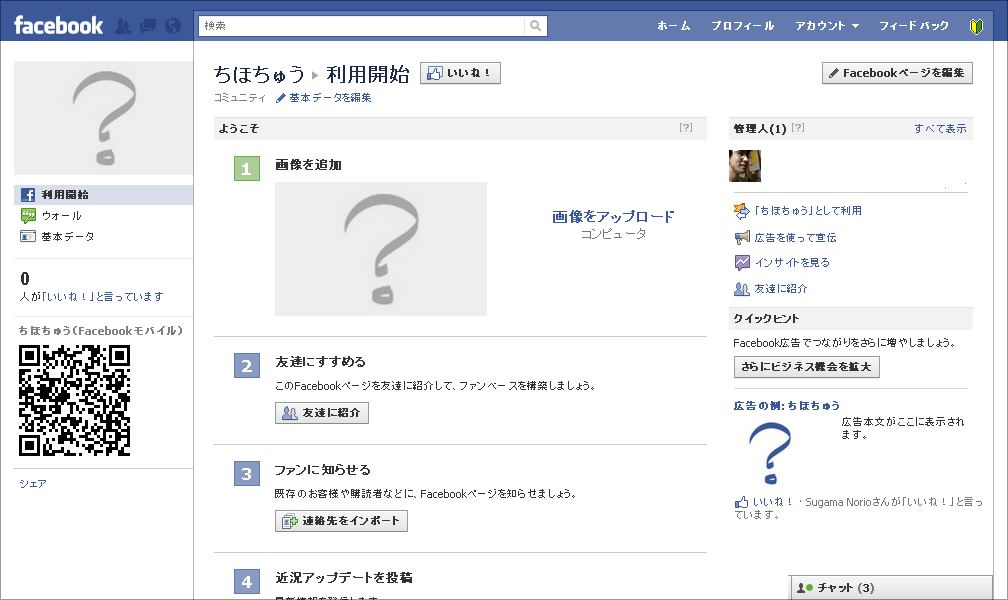Click さらにビジネス機会を拡大 button
The height and width of the screenshot is (600, 1008).
tap(807, 367)
